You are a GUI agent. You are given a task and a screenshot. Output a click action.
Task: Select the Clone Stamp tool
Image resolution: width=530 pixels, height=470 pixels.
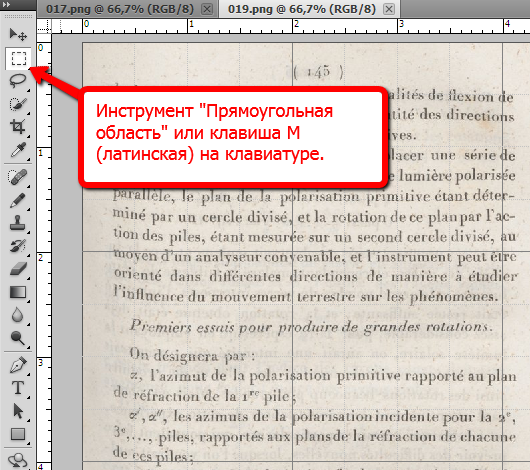18,223
